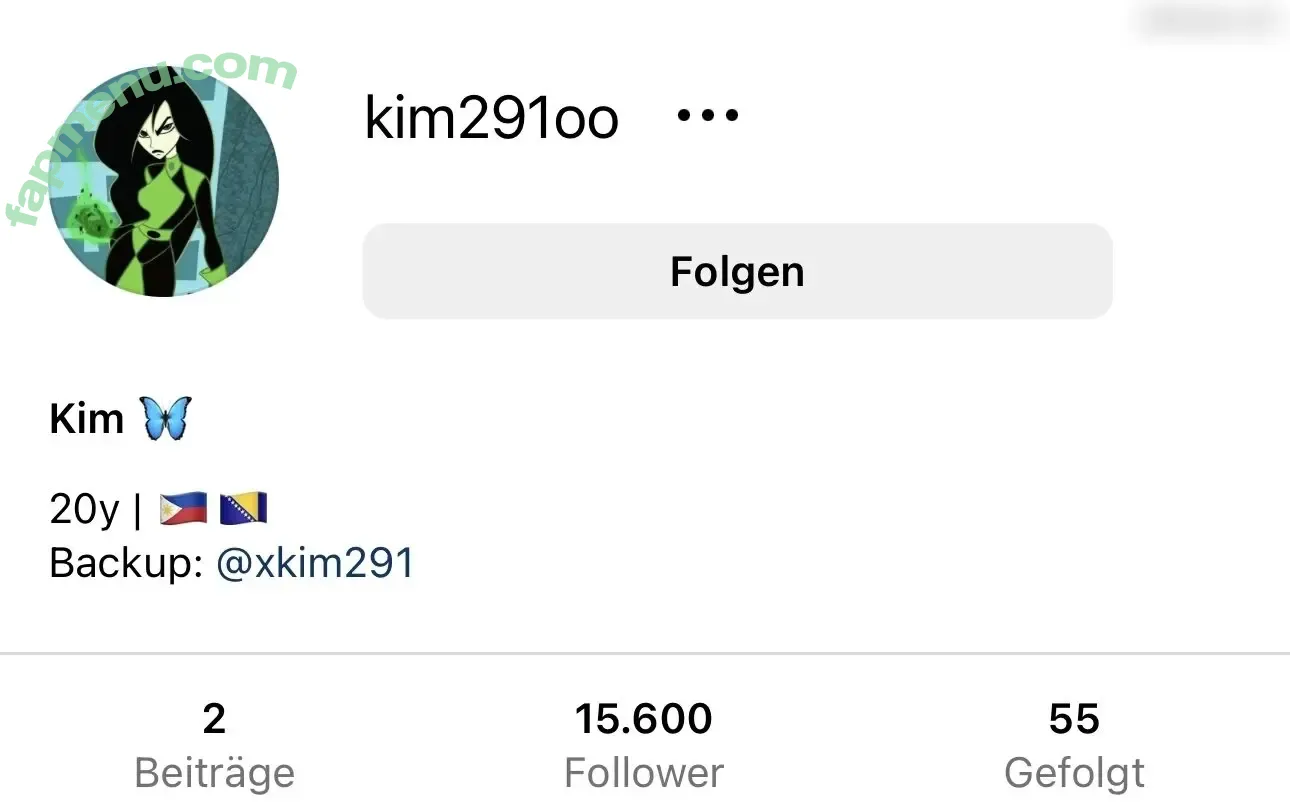The image size is (1290, 804).
Task: Open the Follower list label
Action: click(x=644, y=773)
